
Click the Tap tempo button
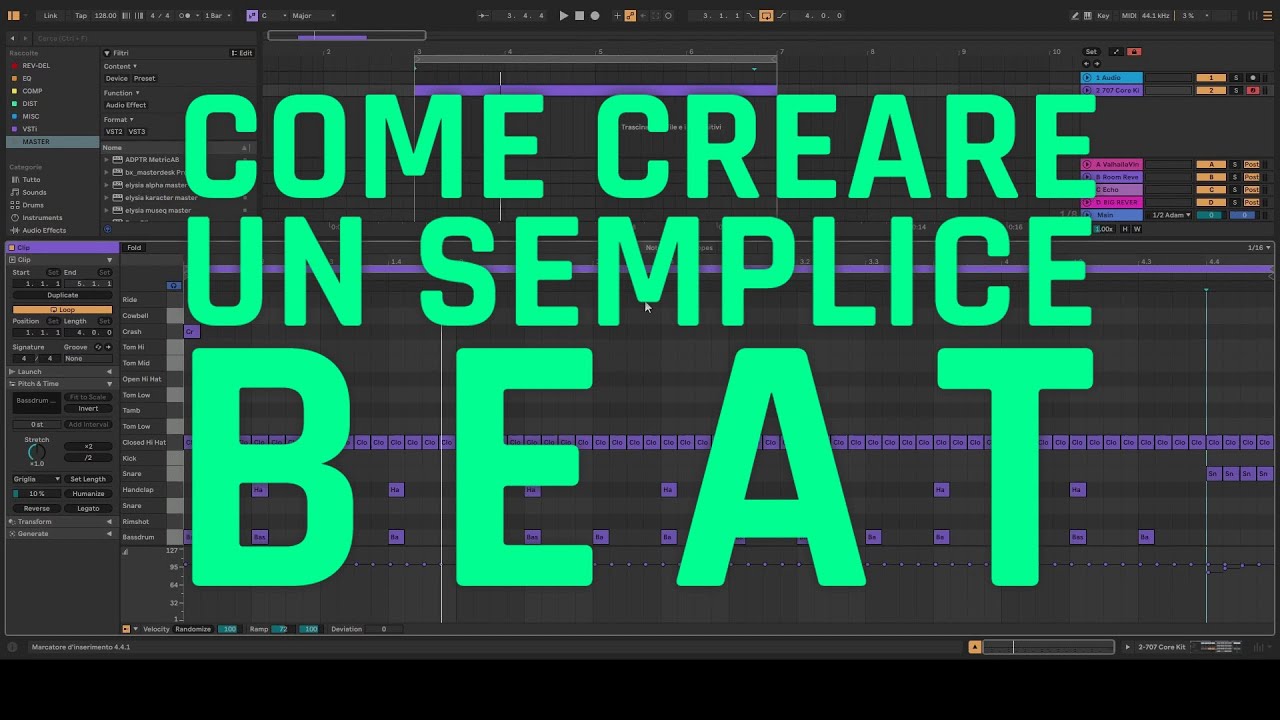(x=81, y=16)
